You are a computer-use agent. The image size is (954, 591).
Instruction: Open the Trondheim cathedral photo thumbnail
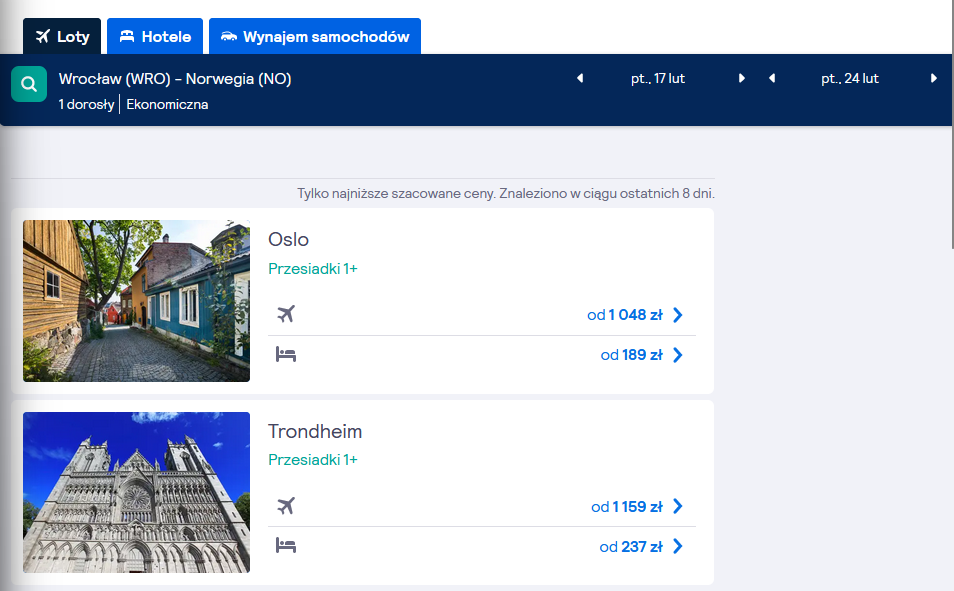point(136,492)
